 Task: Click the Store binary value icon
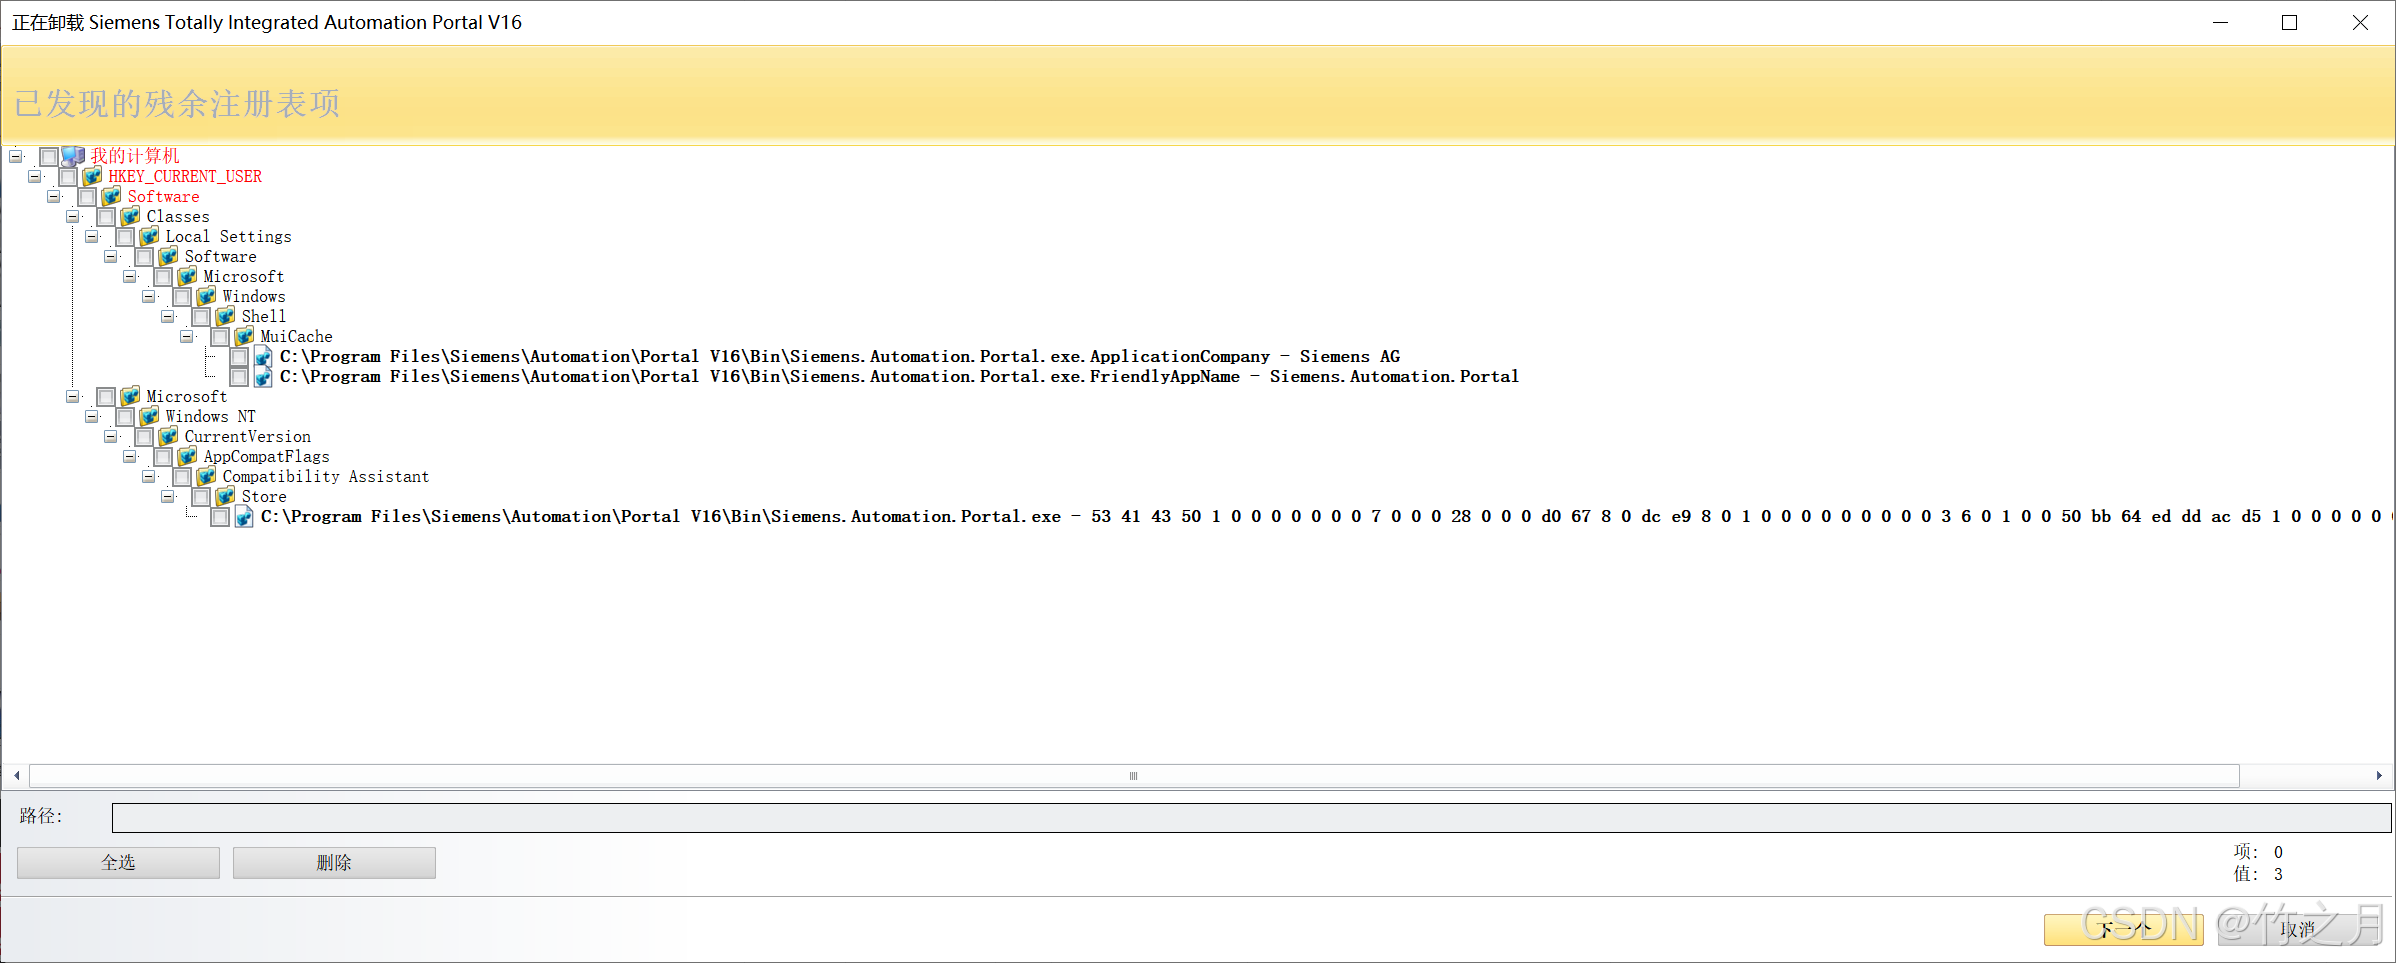pos(244,517)
